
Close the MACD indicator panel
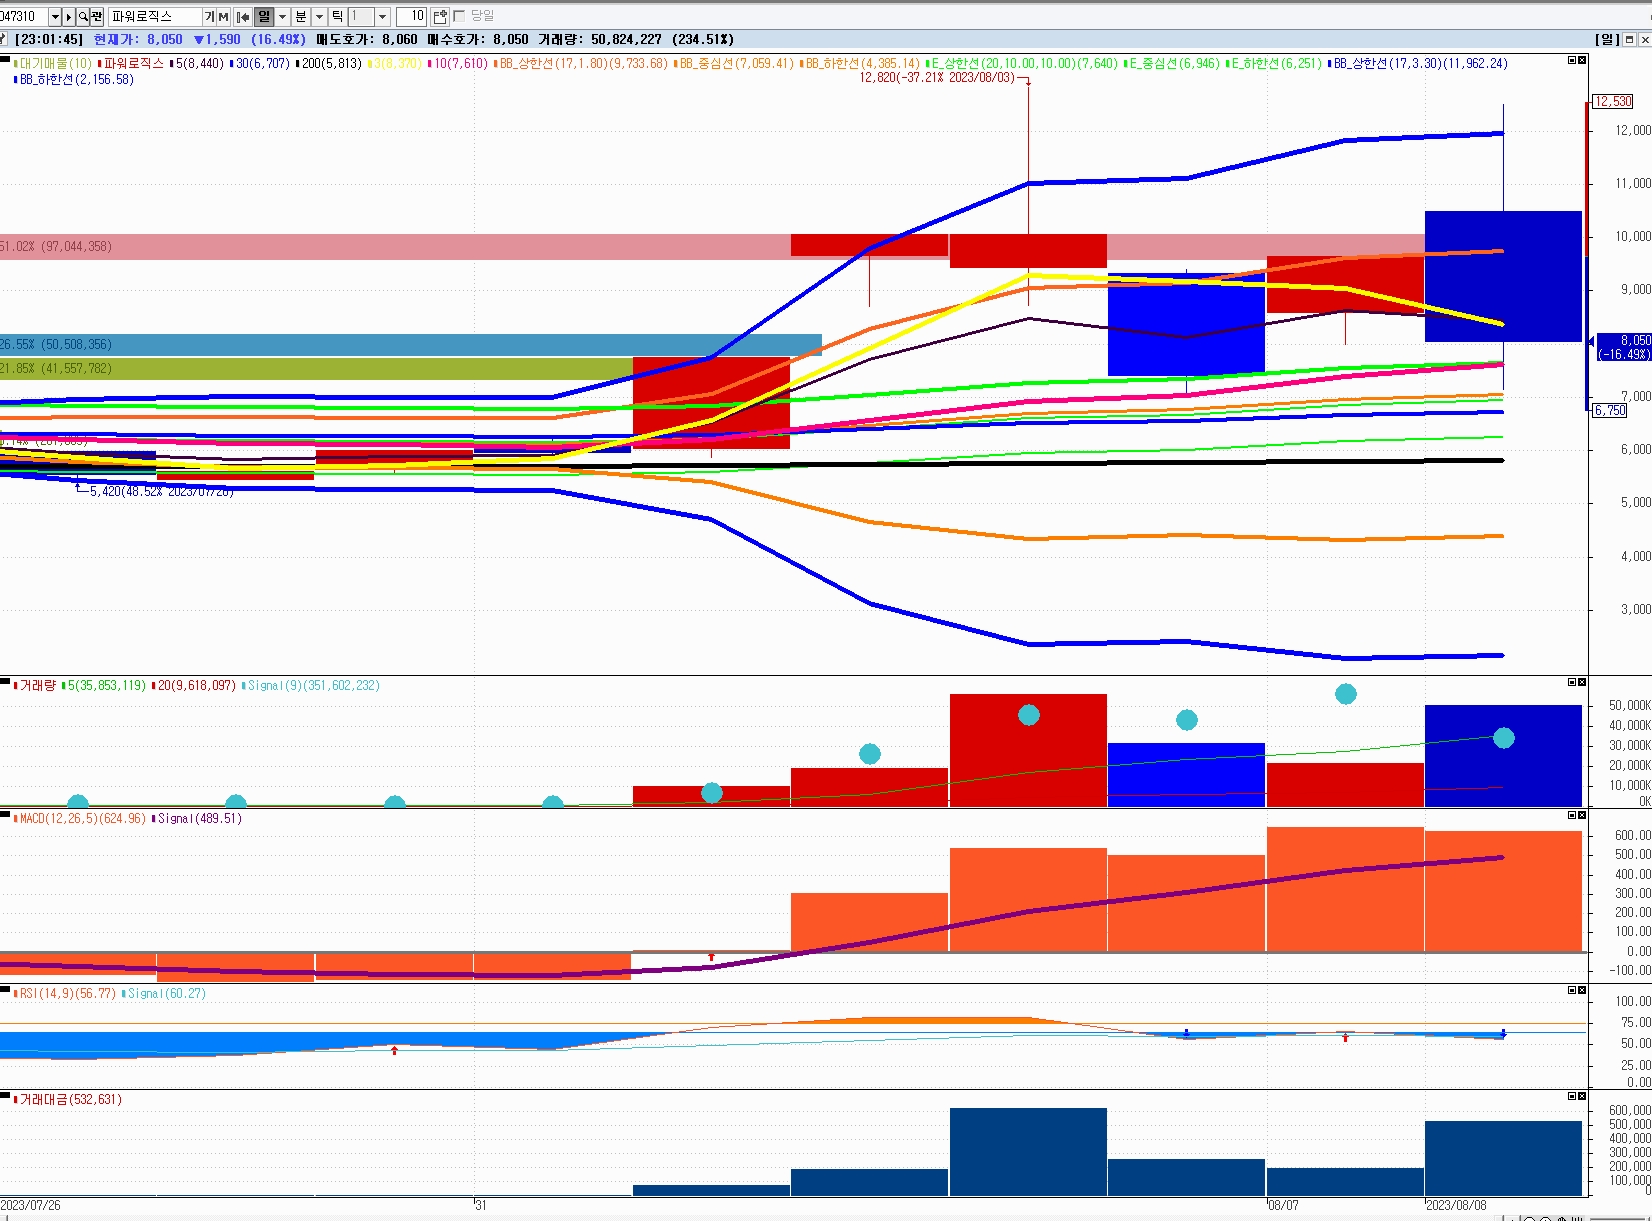[x=1582, y=815]
